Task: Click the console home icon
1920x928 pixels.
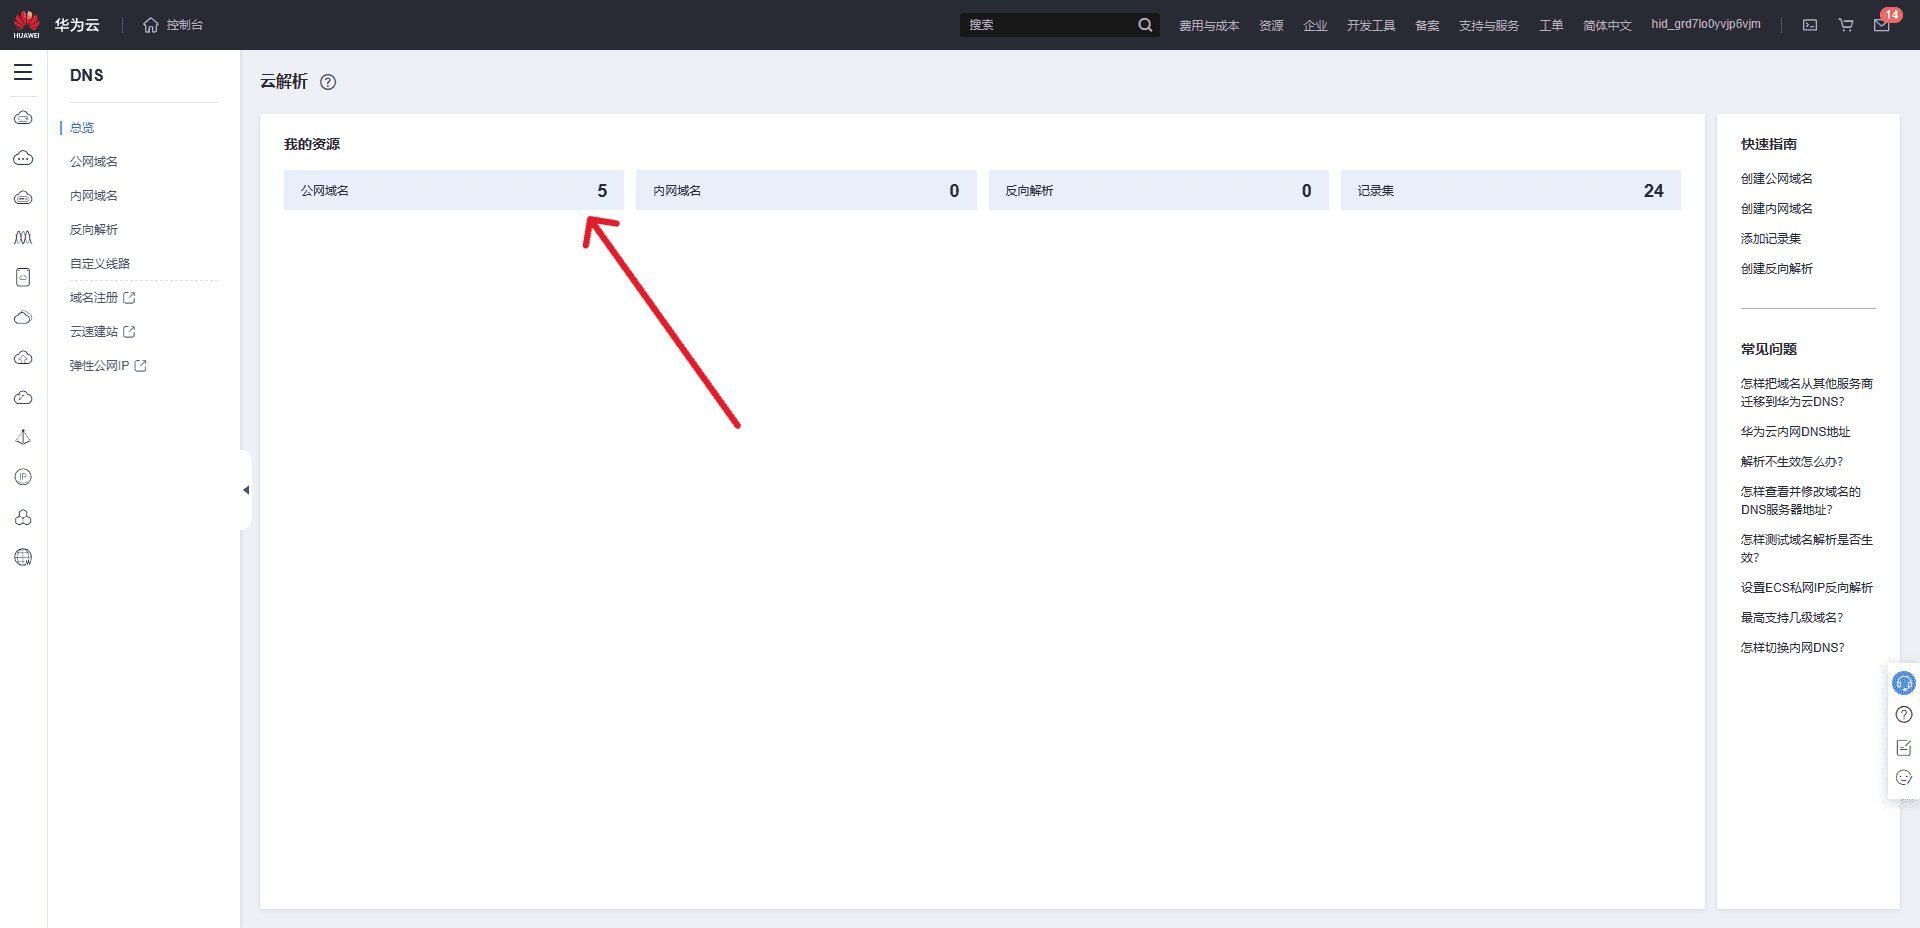Action: click(x=151, y=25)
